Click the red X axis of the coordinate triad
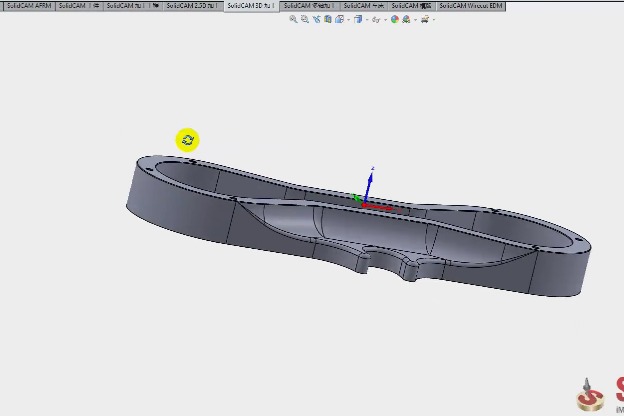624x416 pixels. tap(378, 207)
